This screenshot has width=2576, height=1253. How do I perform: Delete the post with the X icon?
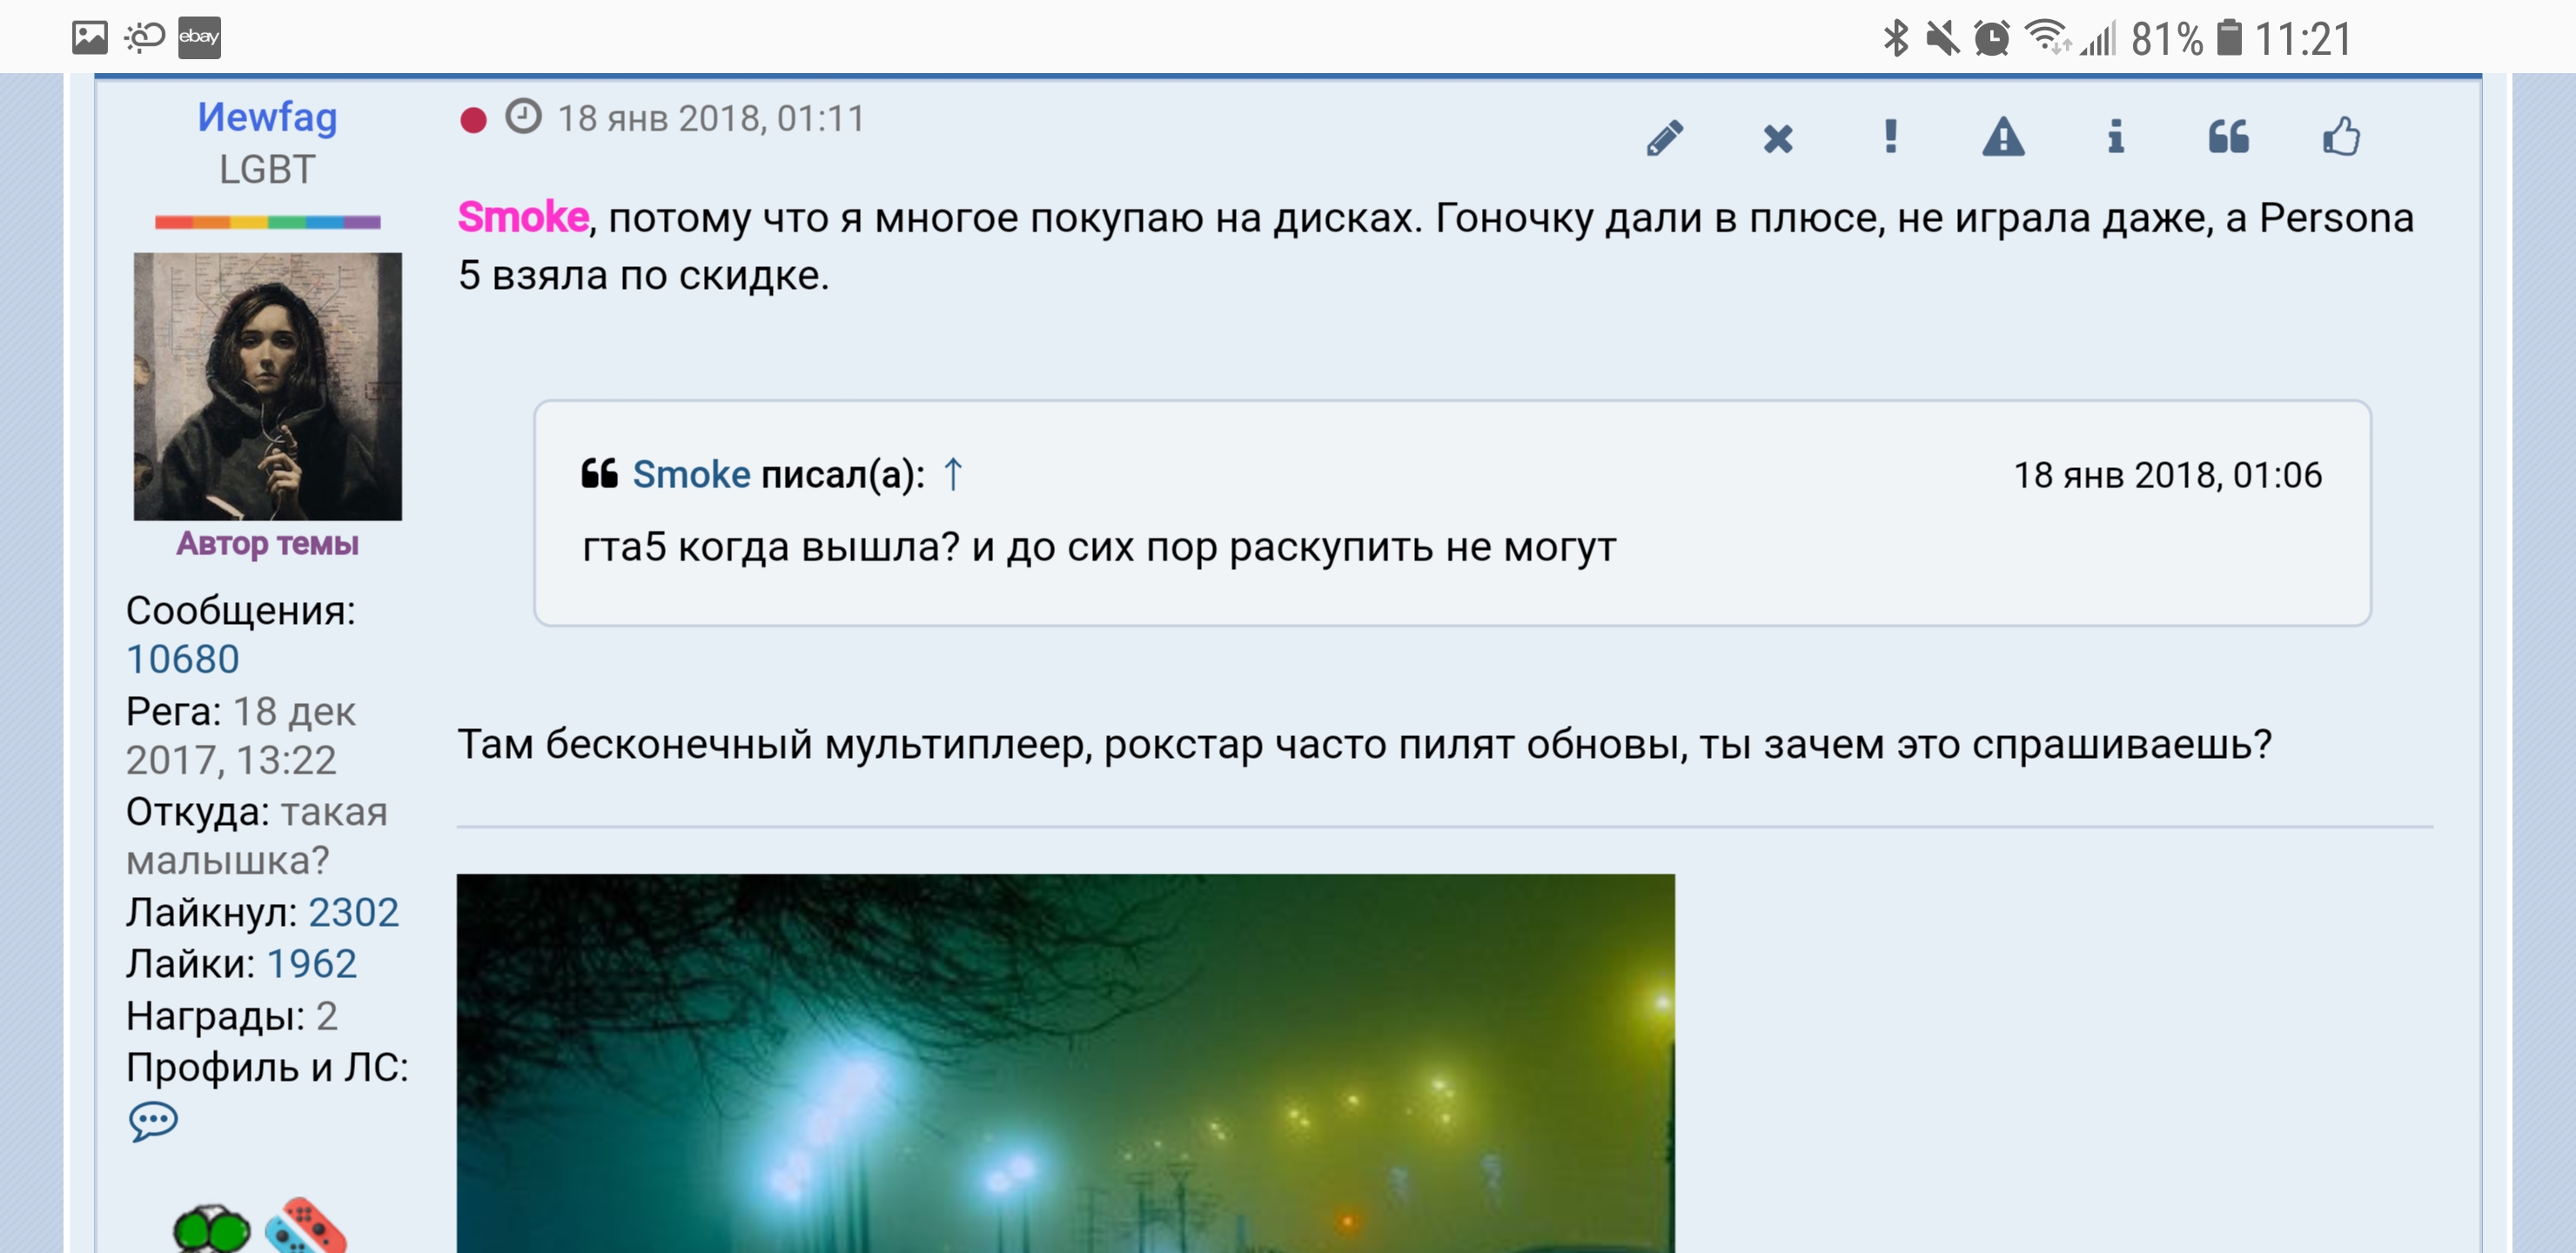pyautogui.click(x=1778, y=138)
